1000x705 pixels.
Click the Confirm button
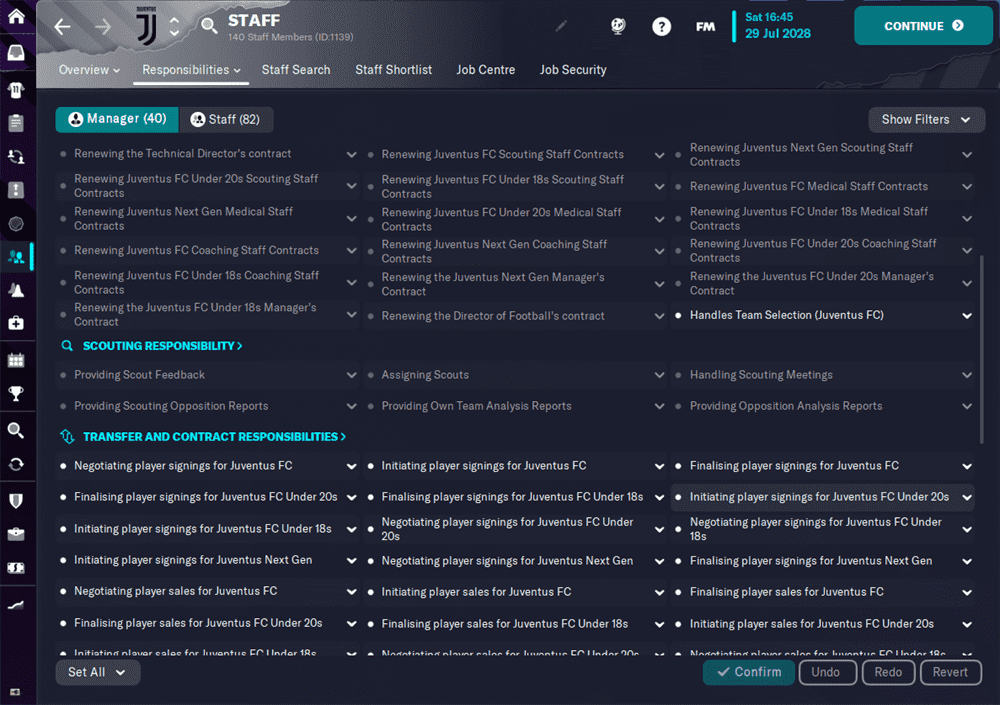[749, 672]
